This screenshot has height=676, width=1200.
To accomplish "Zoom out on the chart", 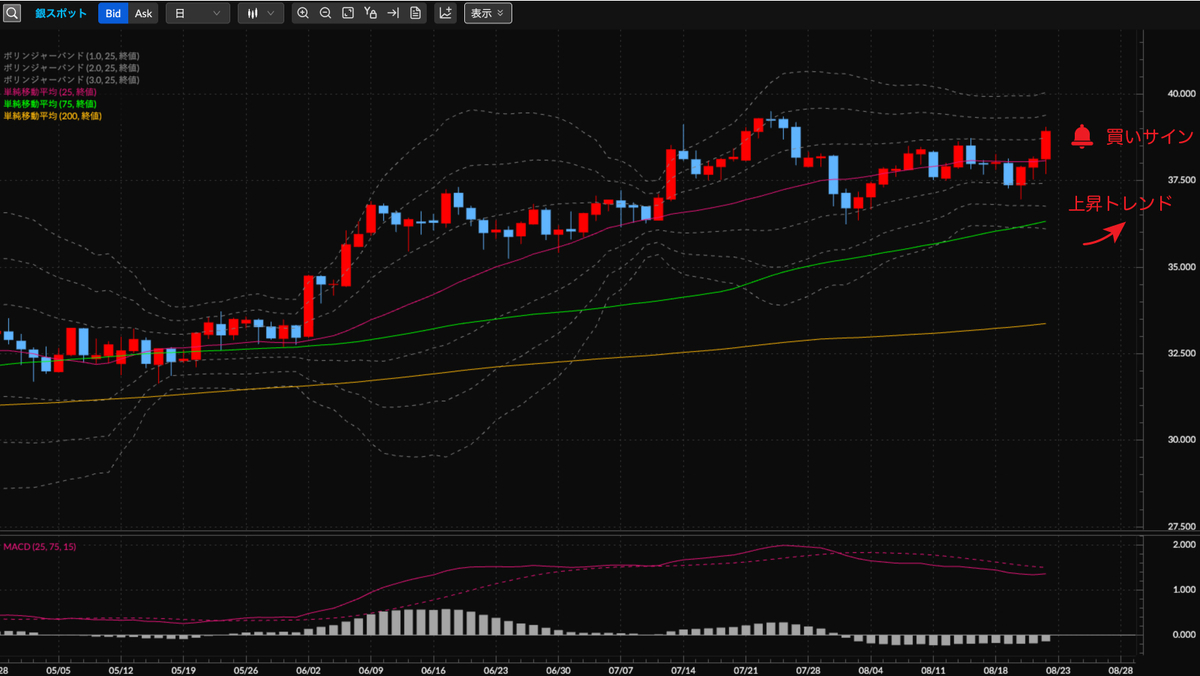I will click(325, 14).
